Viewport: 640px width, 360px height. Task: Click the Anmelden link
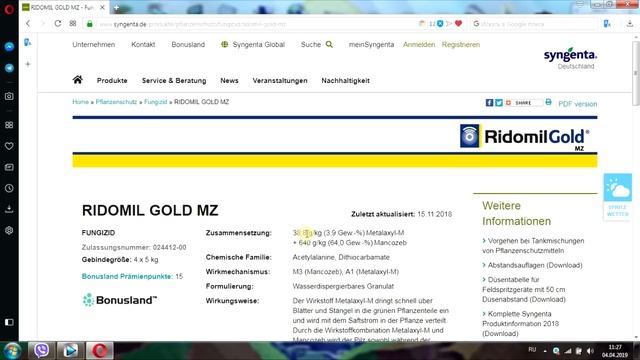419,44
